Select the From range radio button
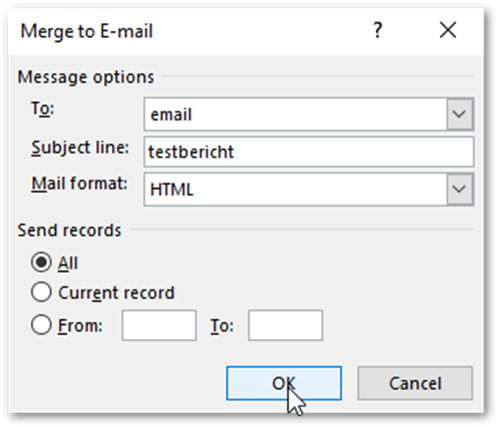Image resolution: width=498 pixels, height=427 pixels. click(41, 325)
